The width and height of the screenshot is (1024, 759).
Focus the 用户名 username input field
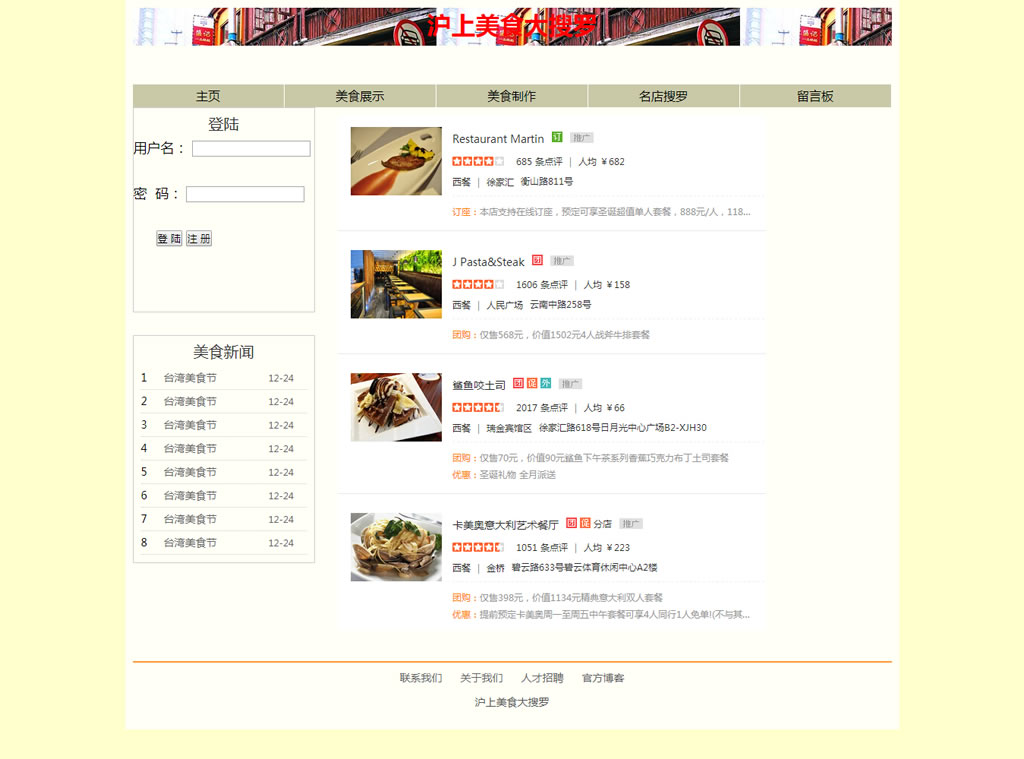click(x=251, y=149)
